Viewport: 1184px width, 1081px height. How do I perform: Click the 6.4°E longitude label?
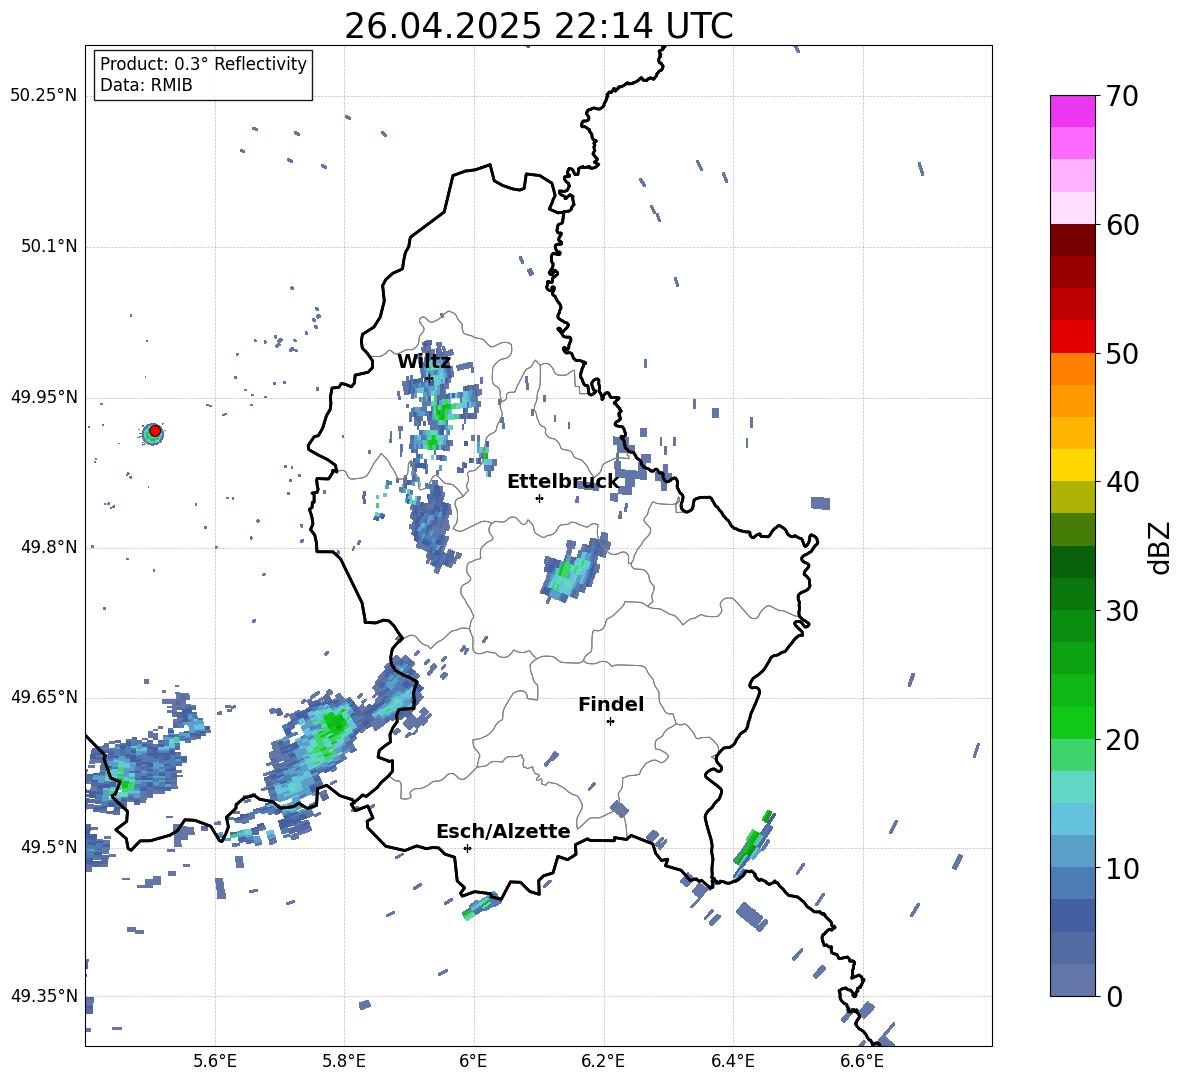point(732,1062)
